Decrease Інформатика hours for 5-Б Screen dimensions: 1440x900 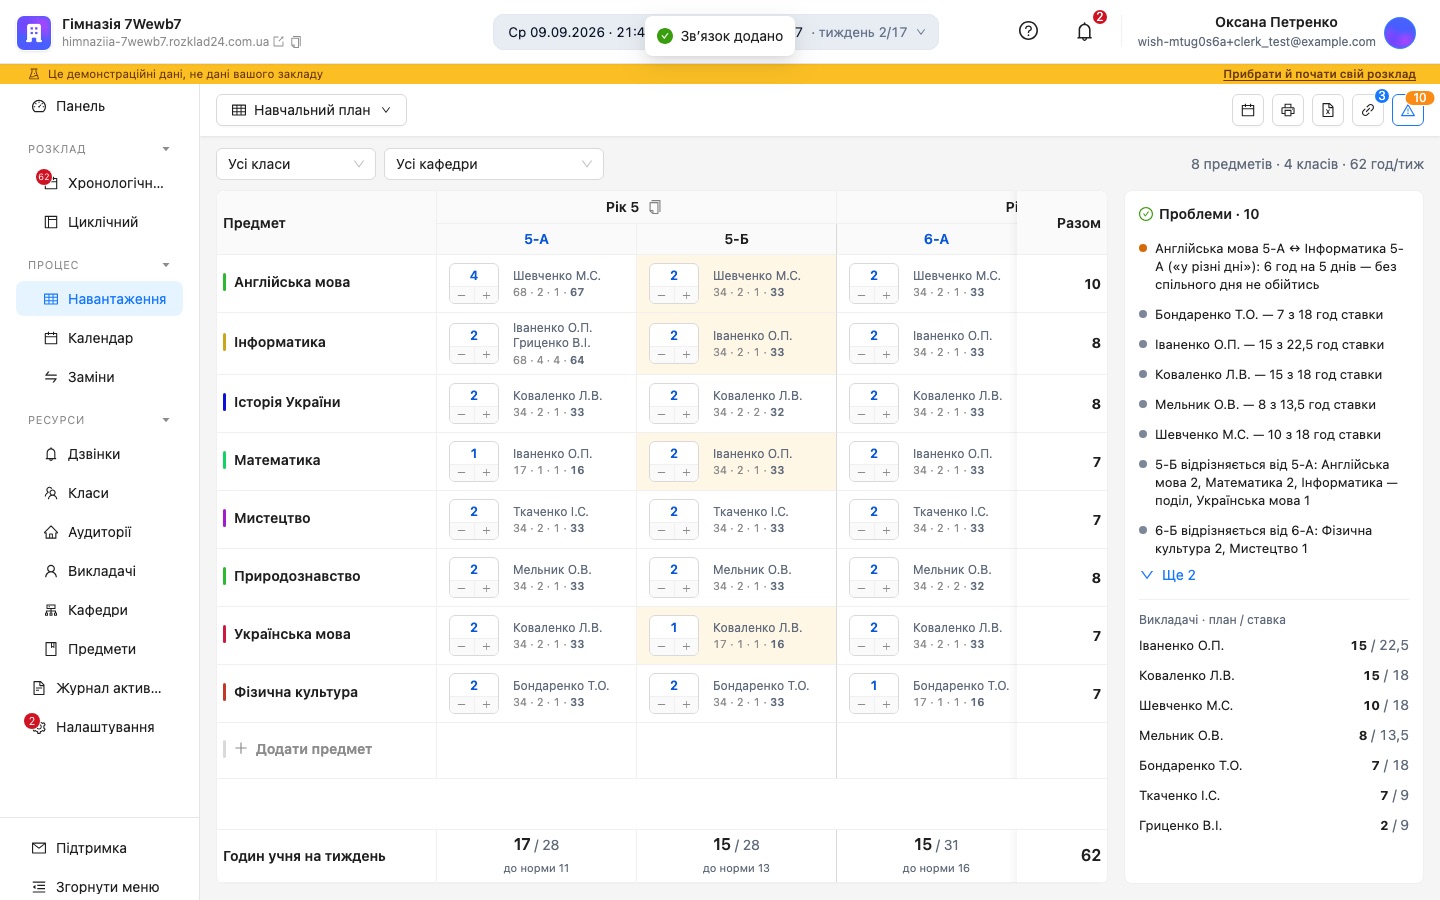pos(662,355)
